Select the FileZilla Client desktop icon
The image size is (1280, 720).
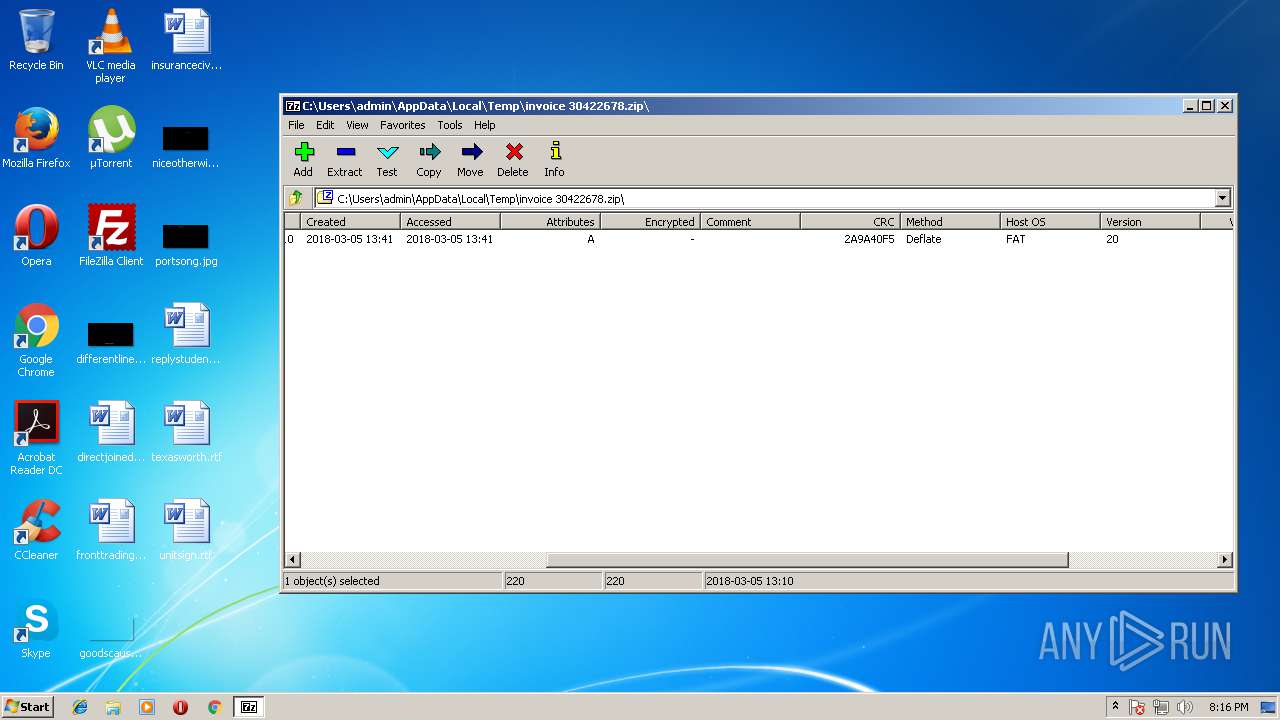pyautogui.click(x=110, y=236)
